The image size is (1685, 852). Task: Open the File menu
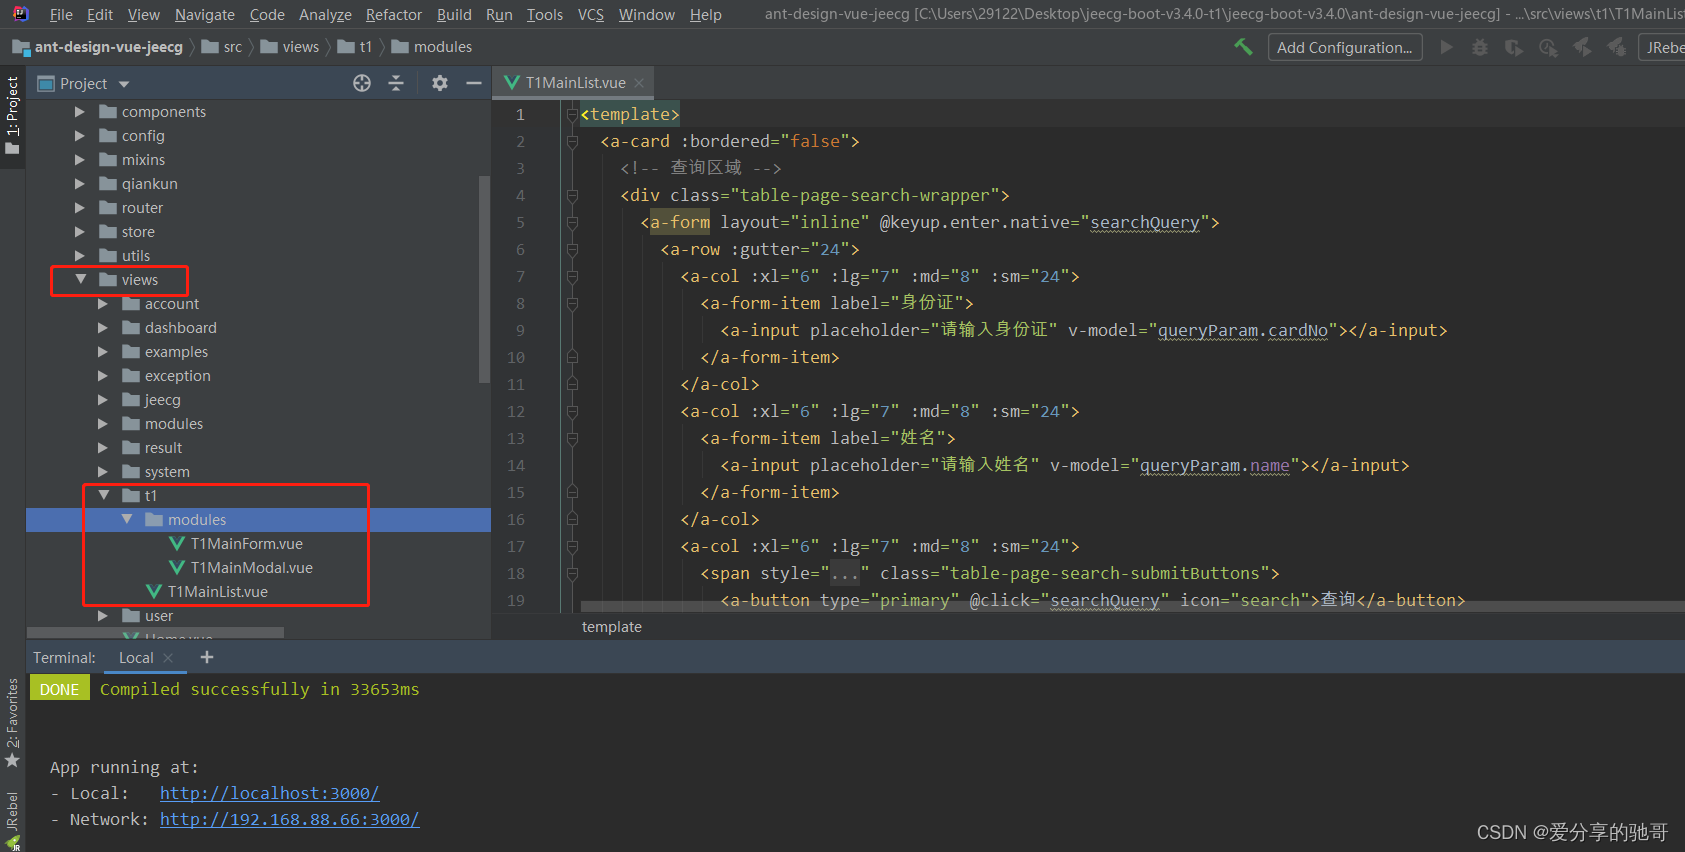pyautogui.click(x=61, y=14)
